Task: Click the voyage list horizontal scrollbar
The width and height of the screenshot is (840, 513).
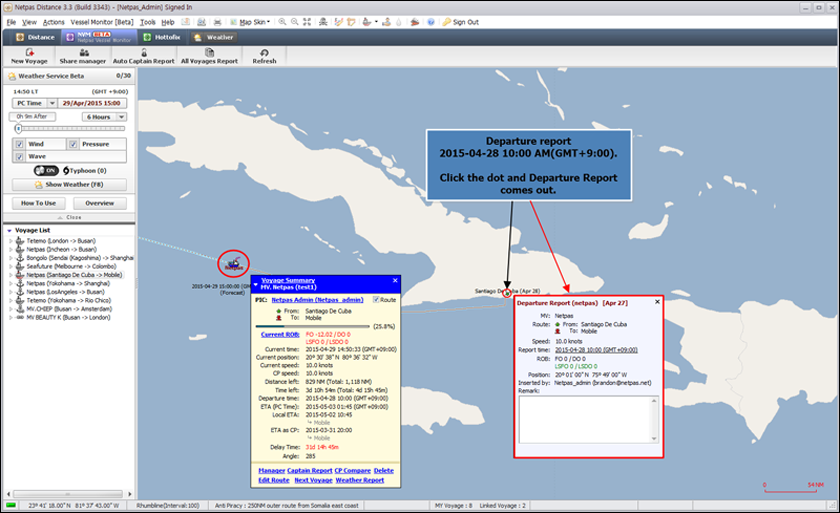Action: pyautogui.click(x=69, y=494)
